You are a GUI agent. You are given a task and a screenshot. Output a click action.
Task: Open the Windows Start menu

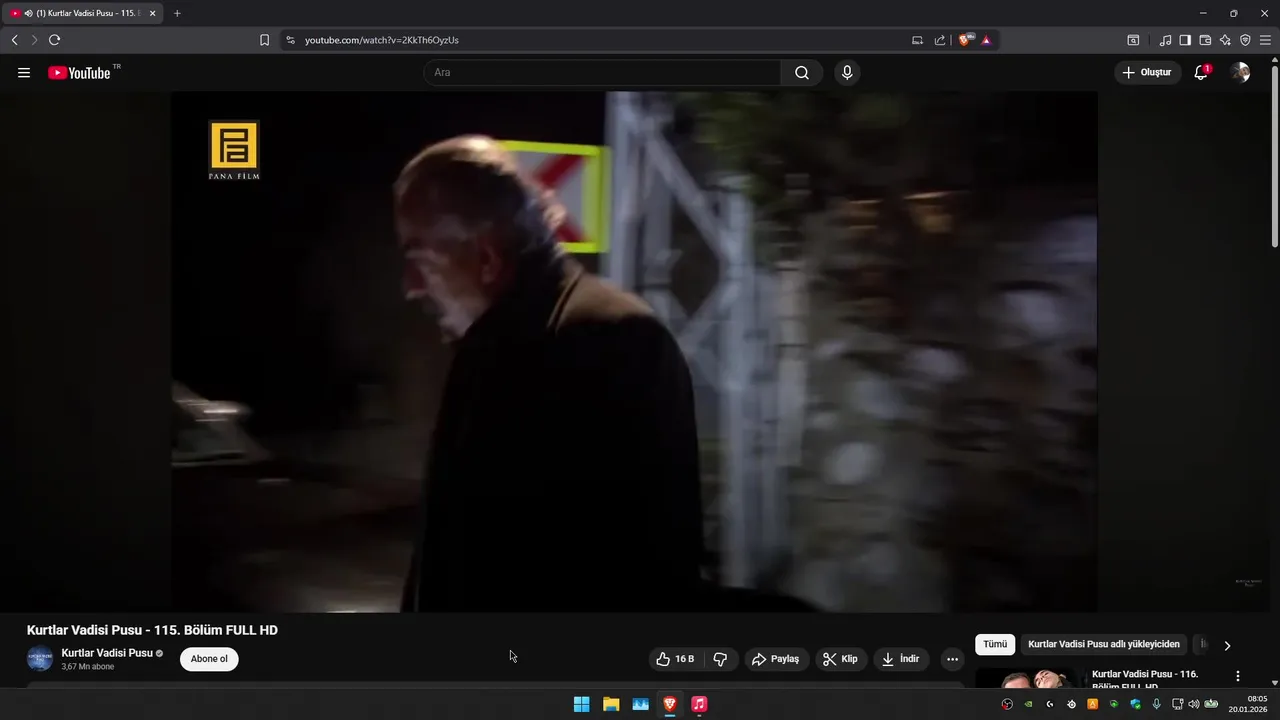click(581, 704)
